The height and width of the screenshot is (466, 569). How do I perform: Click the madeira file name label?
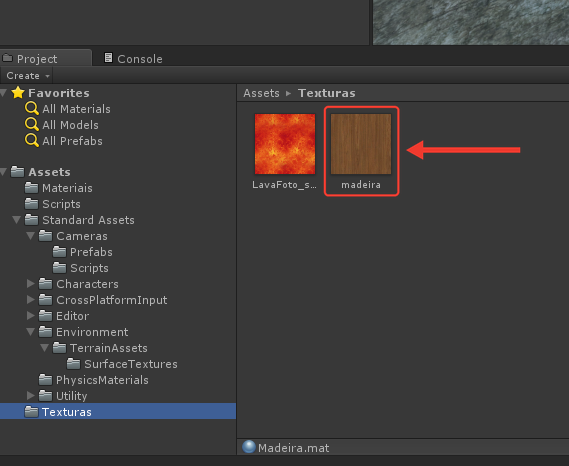point(361,185)
